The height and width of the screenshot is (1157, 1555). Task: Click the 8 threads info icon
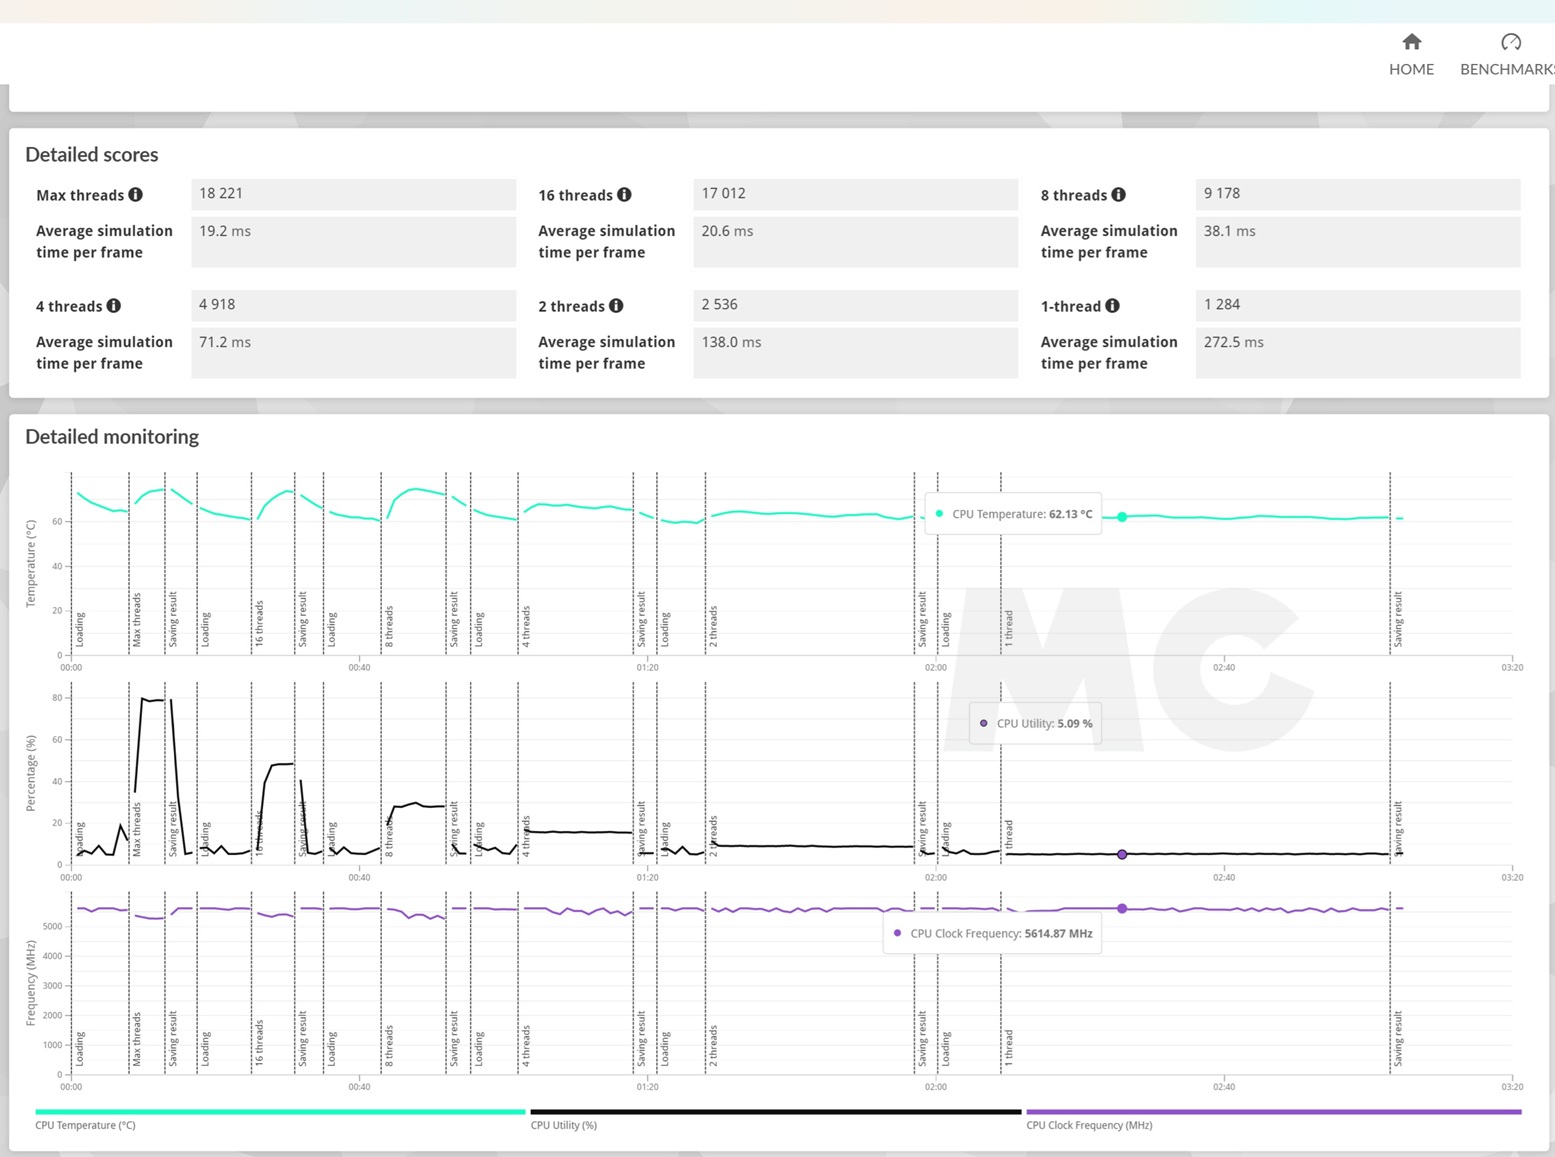pos(1118,195)
